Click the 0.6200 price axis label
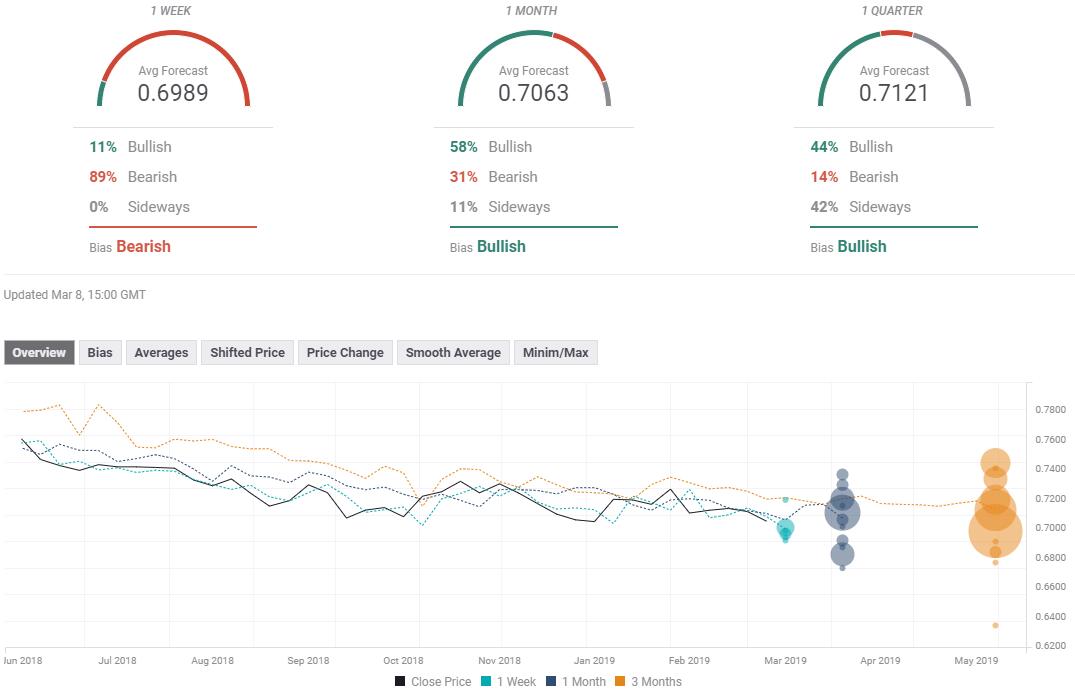This screenshot has height=691, width=1075. point(1050,646)
